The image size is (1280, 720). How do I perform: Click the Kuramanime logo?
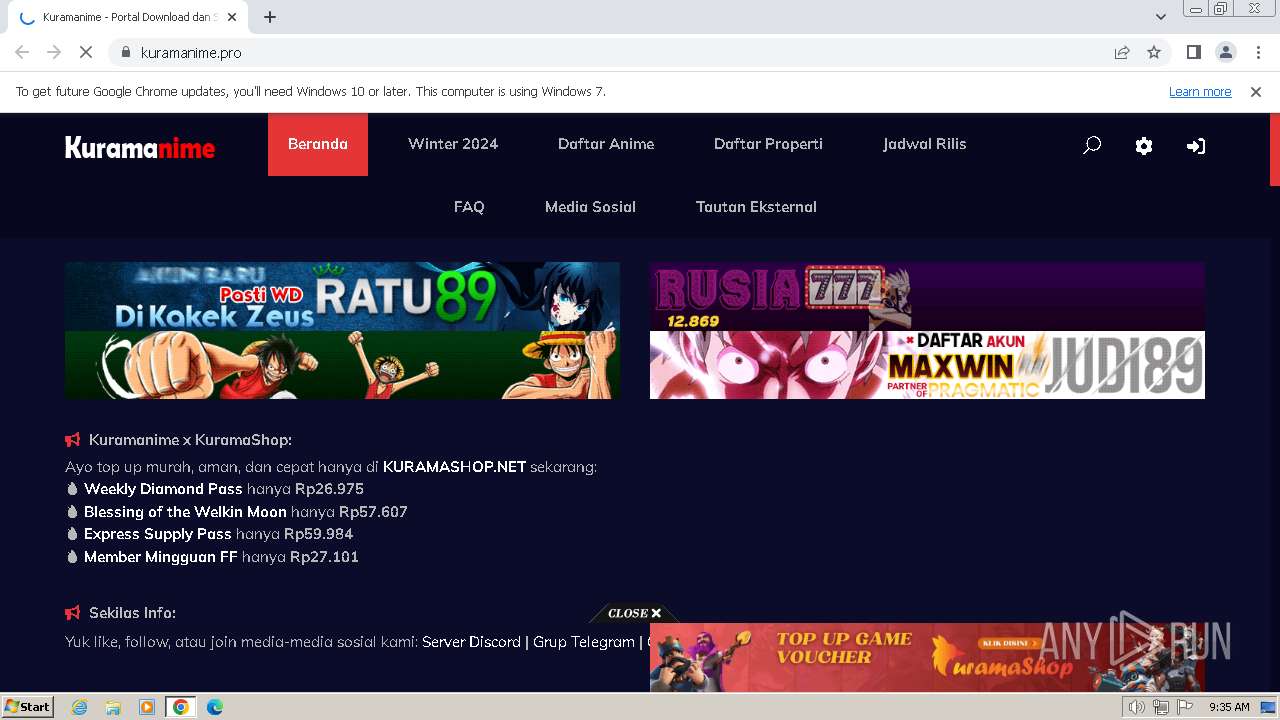[140, 148]
